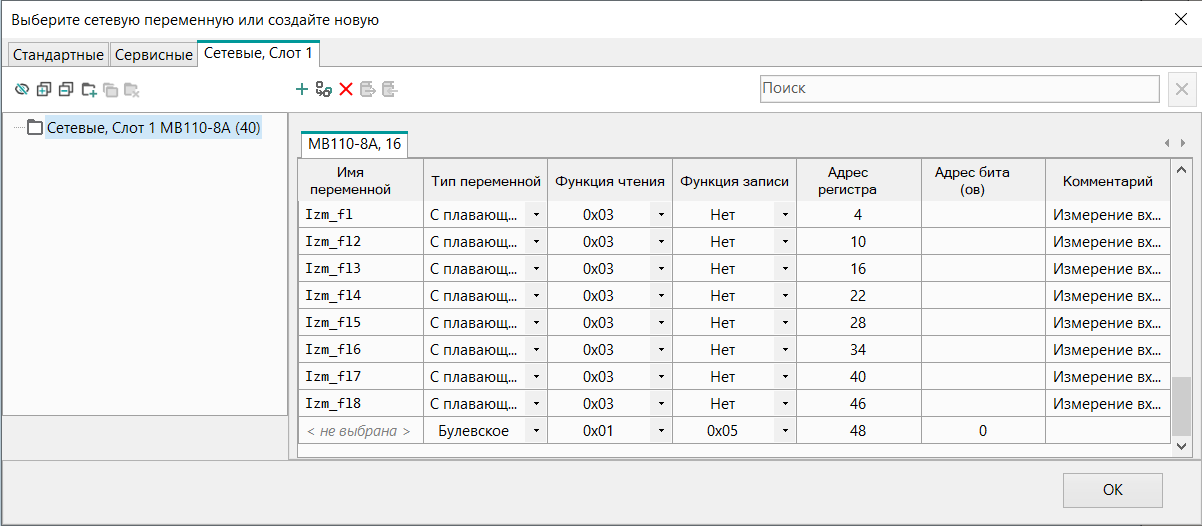Click the green plus add variable icon
Viewport: 1202px width, 526px height.
click(301, 90)
